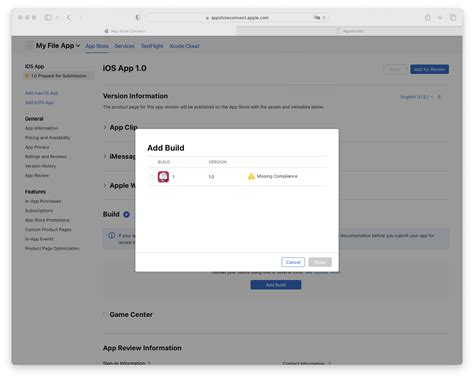Open the Safari sidebar dropdown arrow

(x=57, y=17)
